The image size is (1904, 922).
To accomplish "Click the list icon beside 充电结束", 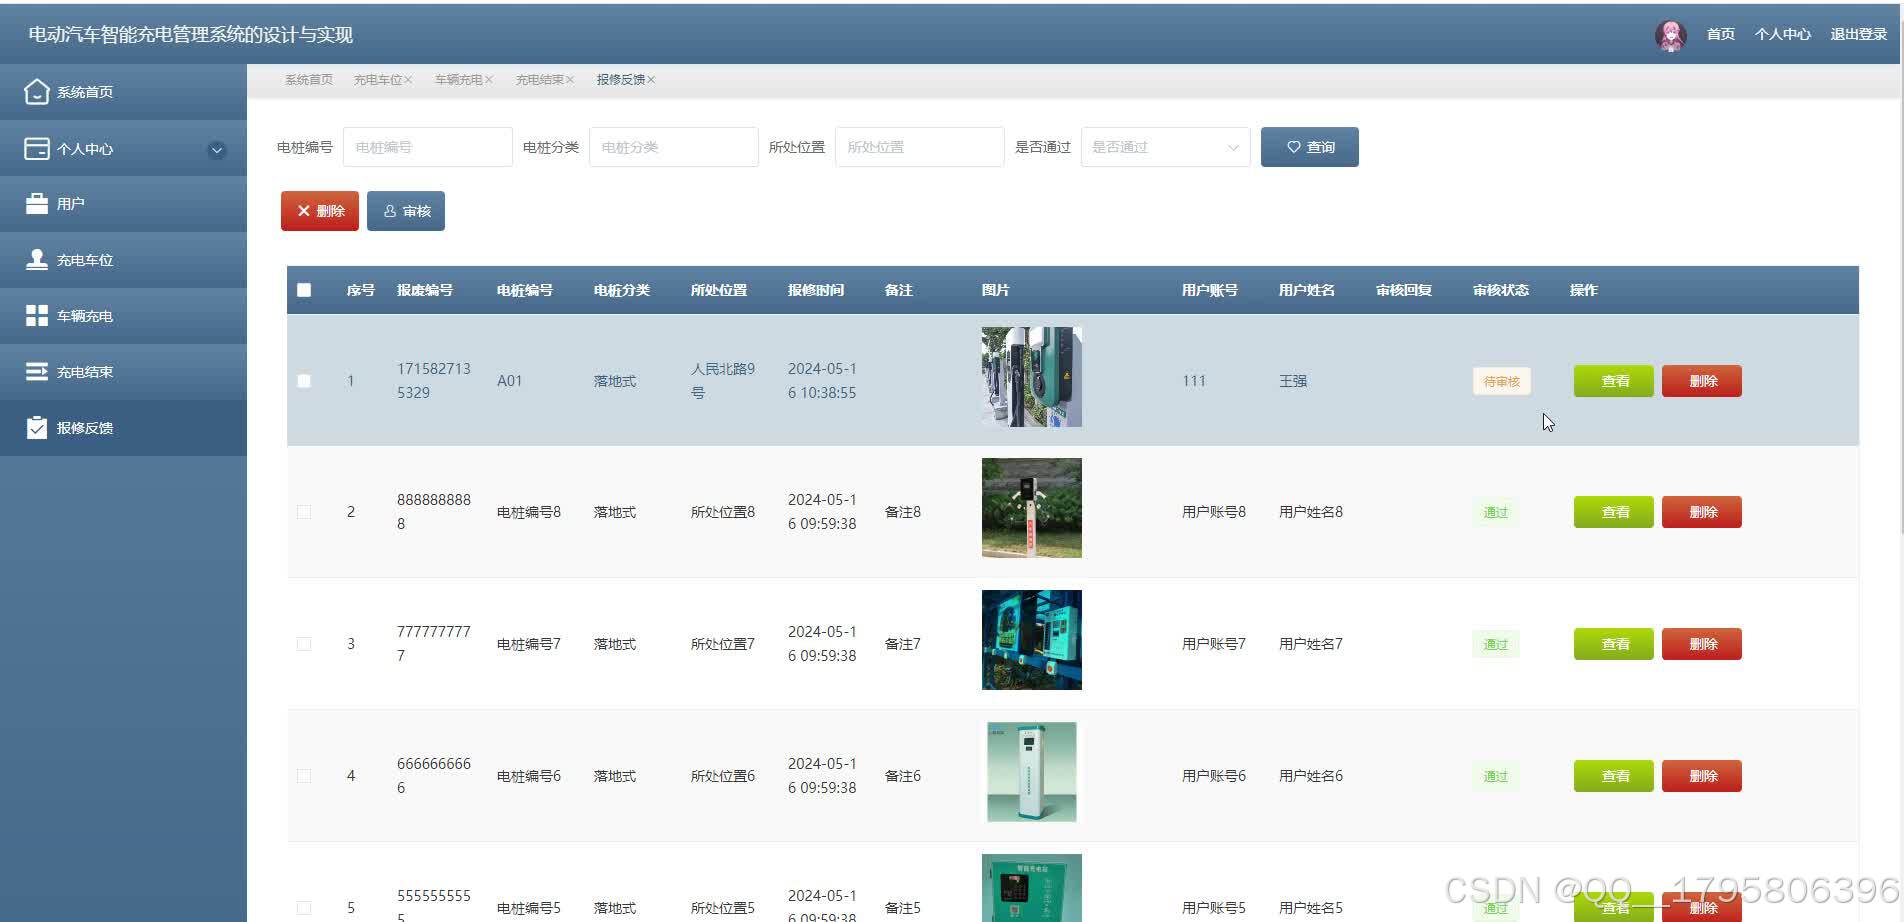I will (x=37, y=372).
